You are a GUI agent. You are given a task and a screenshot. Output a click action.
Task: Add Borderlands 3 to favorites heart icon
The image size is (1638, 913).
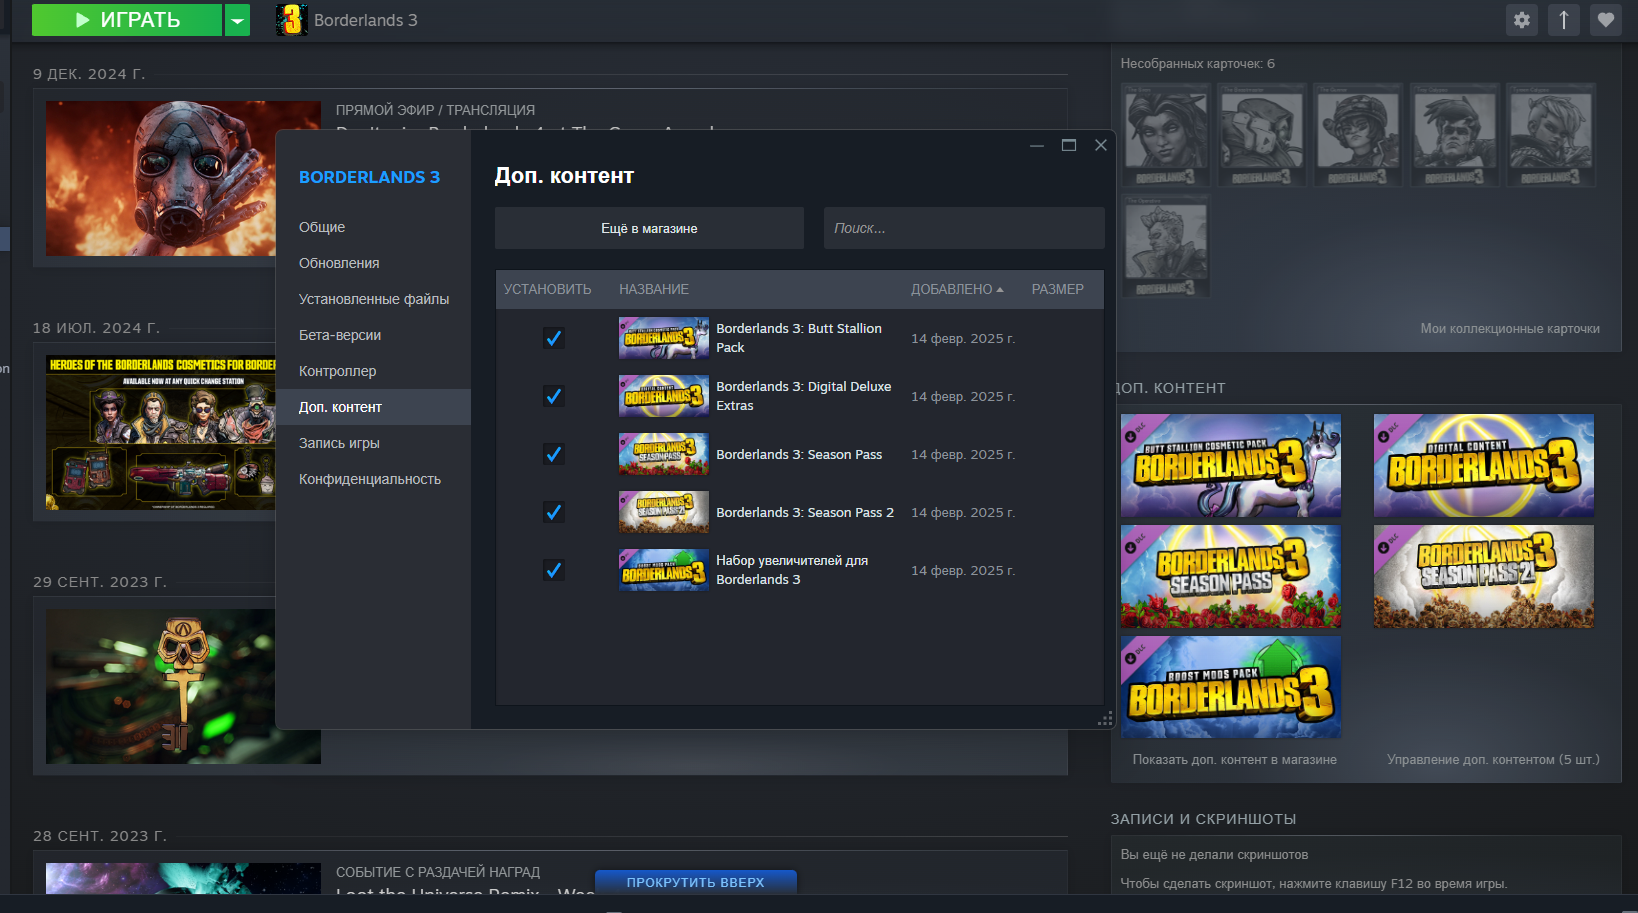(1606, 20)
